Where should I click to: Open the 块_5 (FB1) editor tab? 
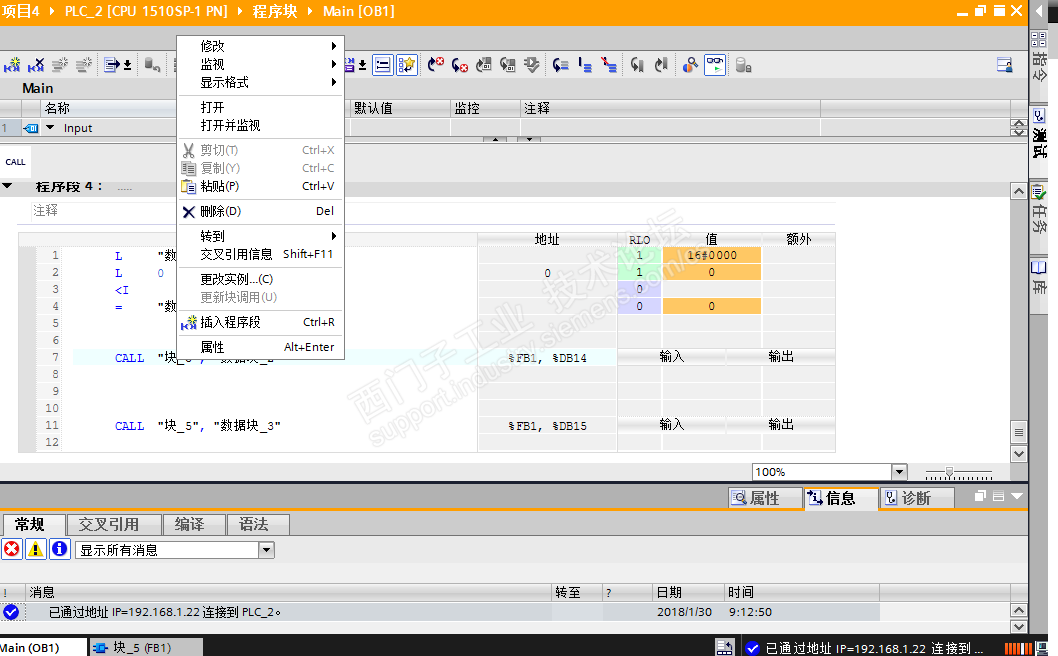146,647
